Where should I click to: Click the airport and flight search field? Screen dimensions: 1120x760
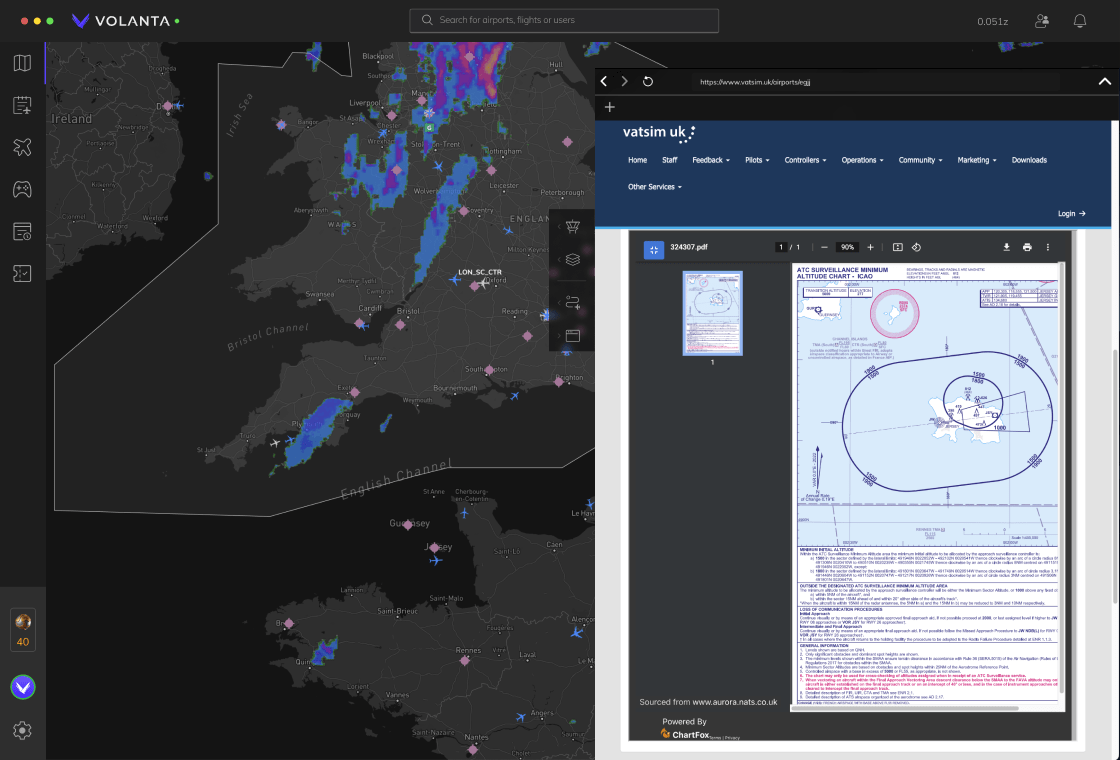coord(520,20)
